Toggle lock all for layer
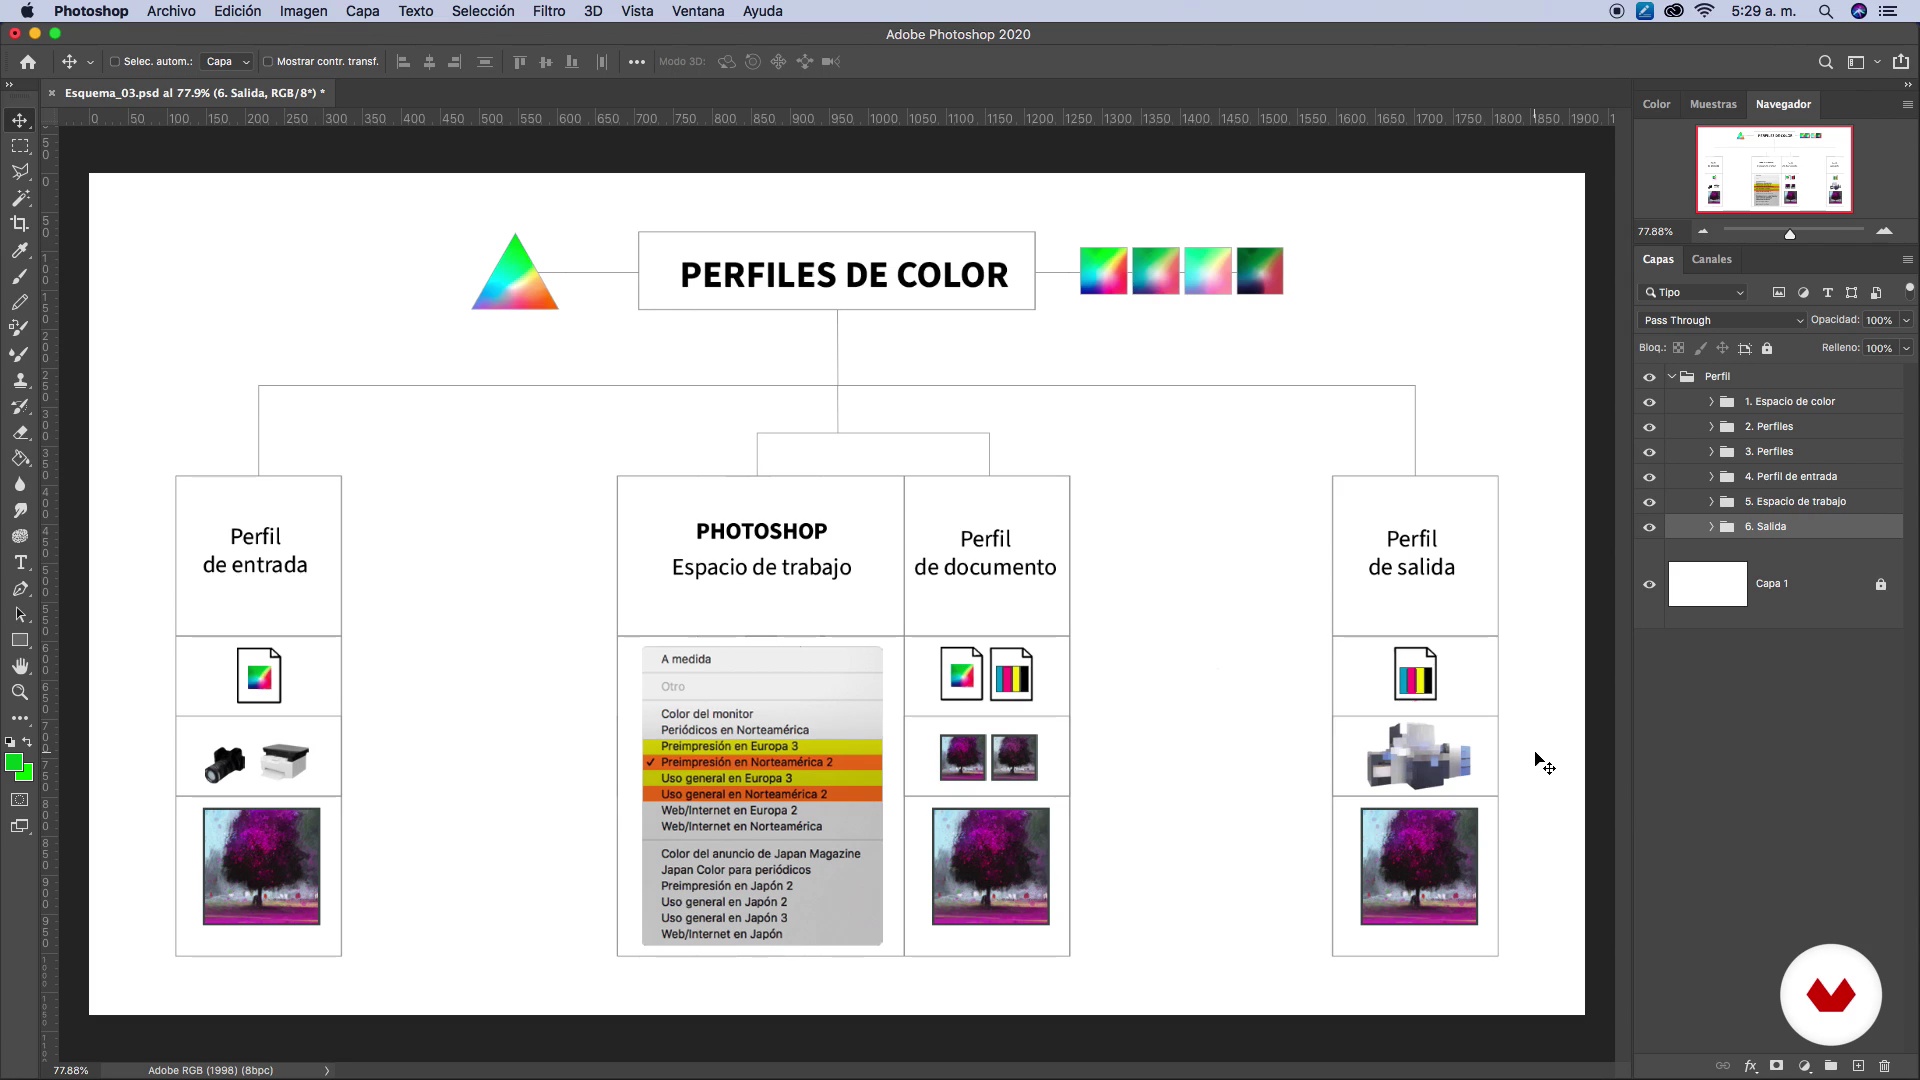 coord(1767,348)
